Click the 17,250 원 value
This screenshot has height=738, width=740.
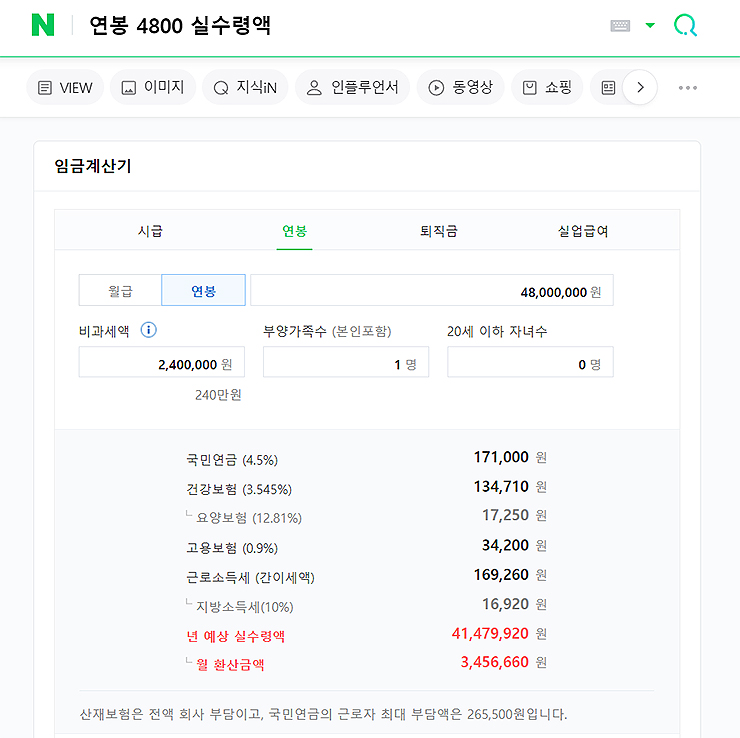514,515
